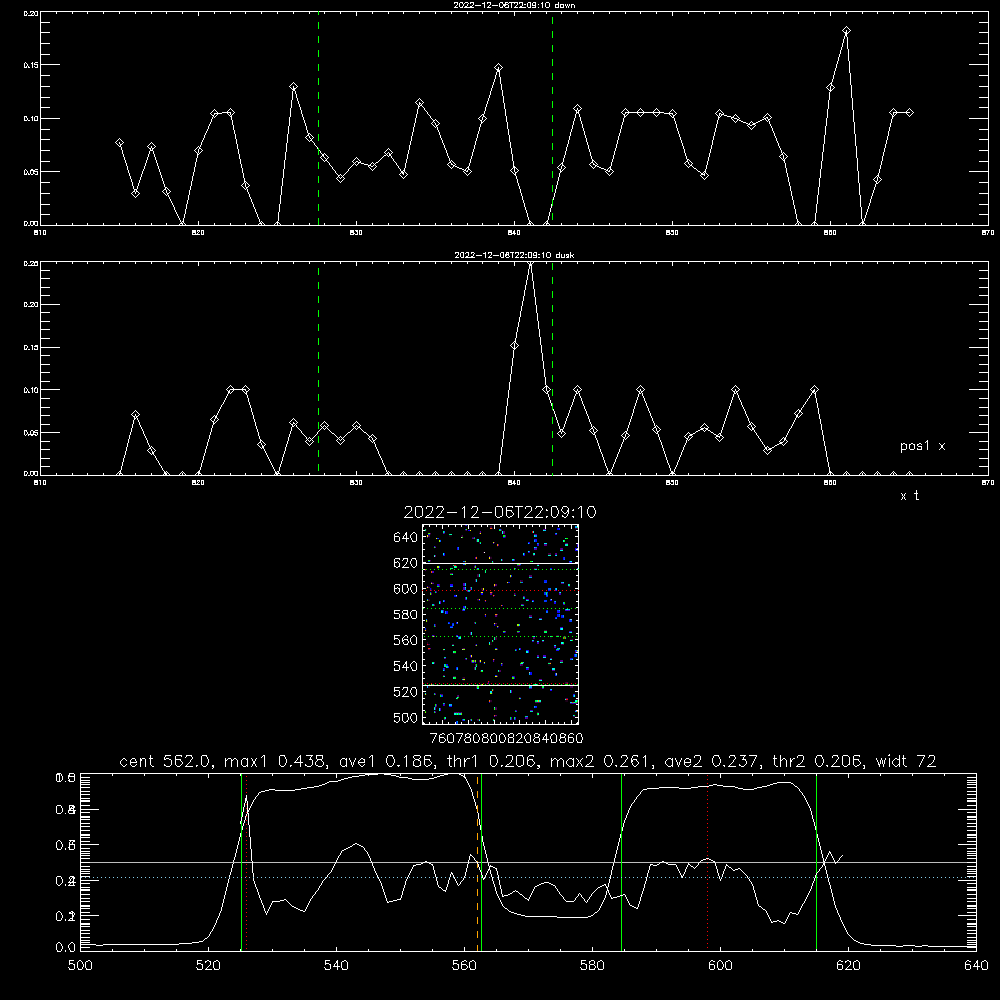Click the 'max2 0.261' value
Viewport: 1000px width, 1000px height.
[x=602, y=761]
